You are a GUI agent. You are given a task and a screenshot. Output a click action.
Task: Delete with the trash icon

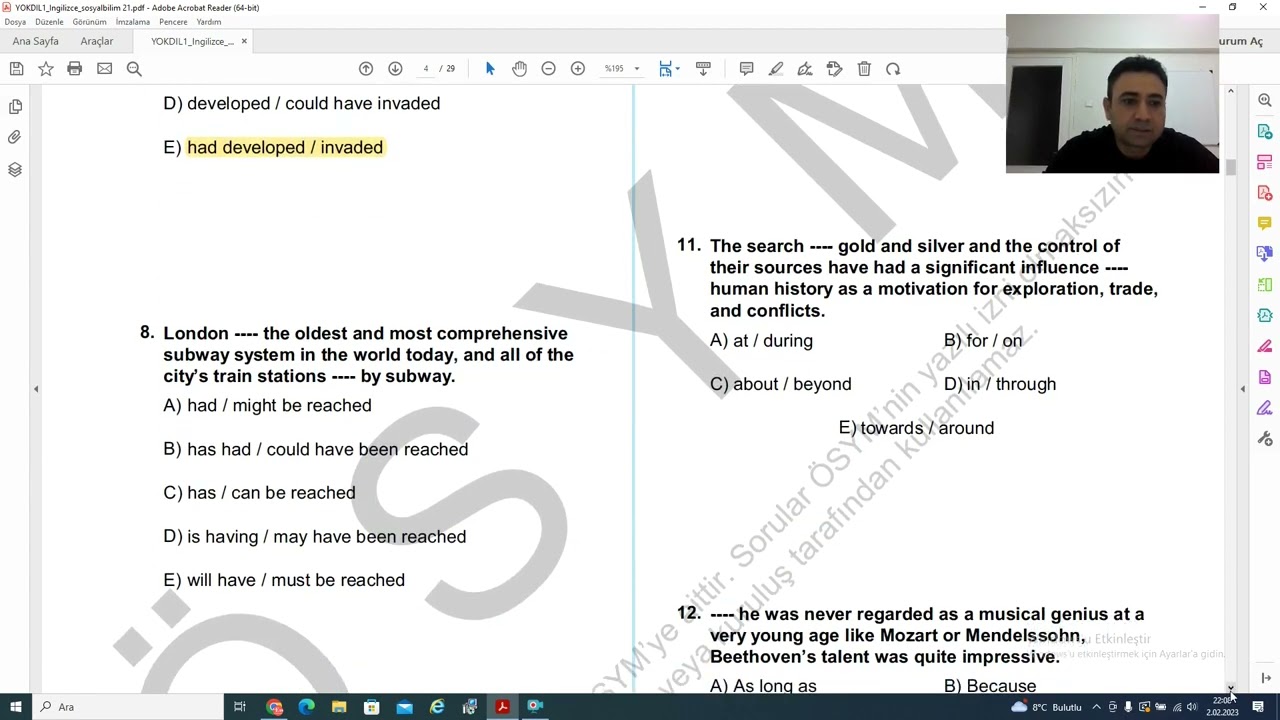(864, 69)
